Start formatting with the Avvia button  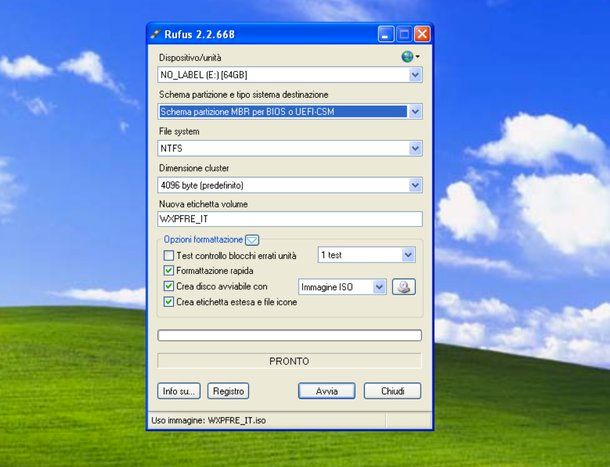(x=327, y=391)
